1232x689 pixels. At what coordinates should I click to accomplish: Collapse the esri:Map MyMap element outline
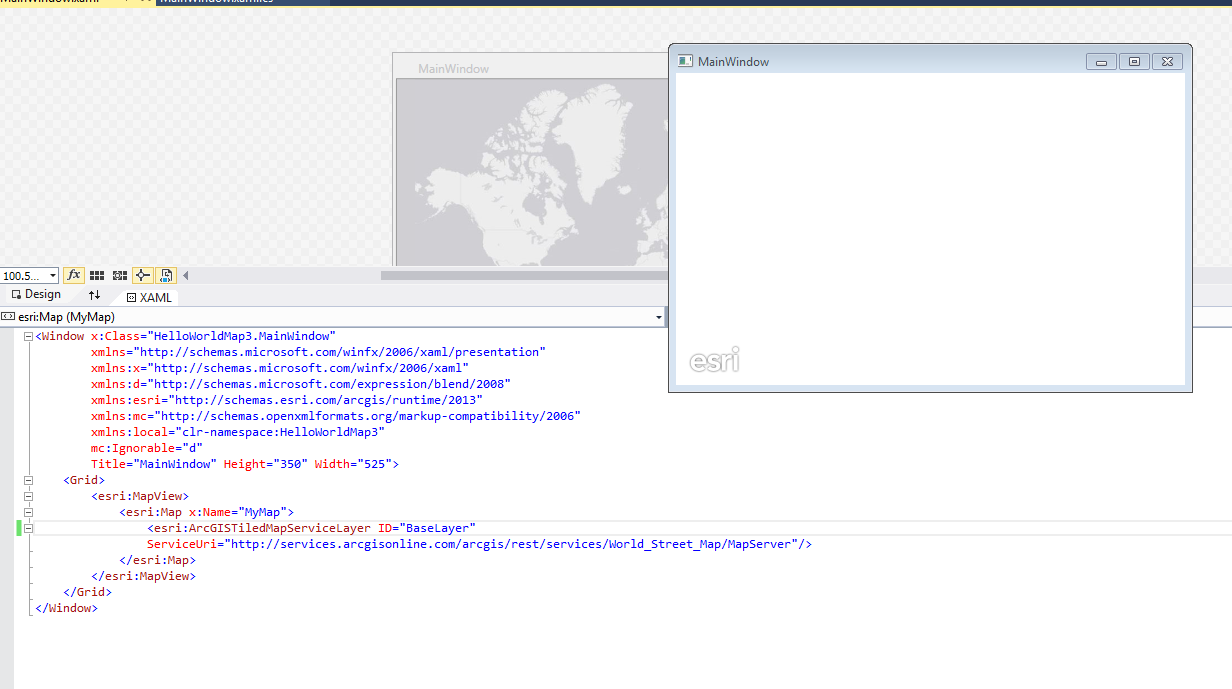click(x=28, y=513)
